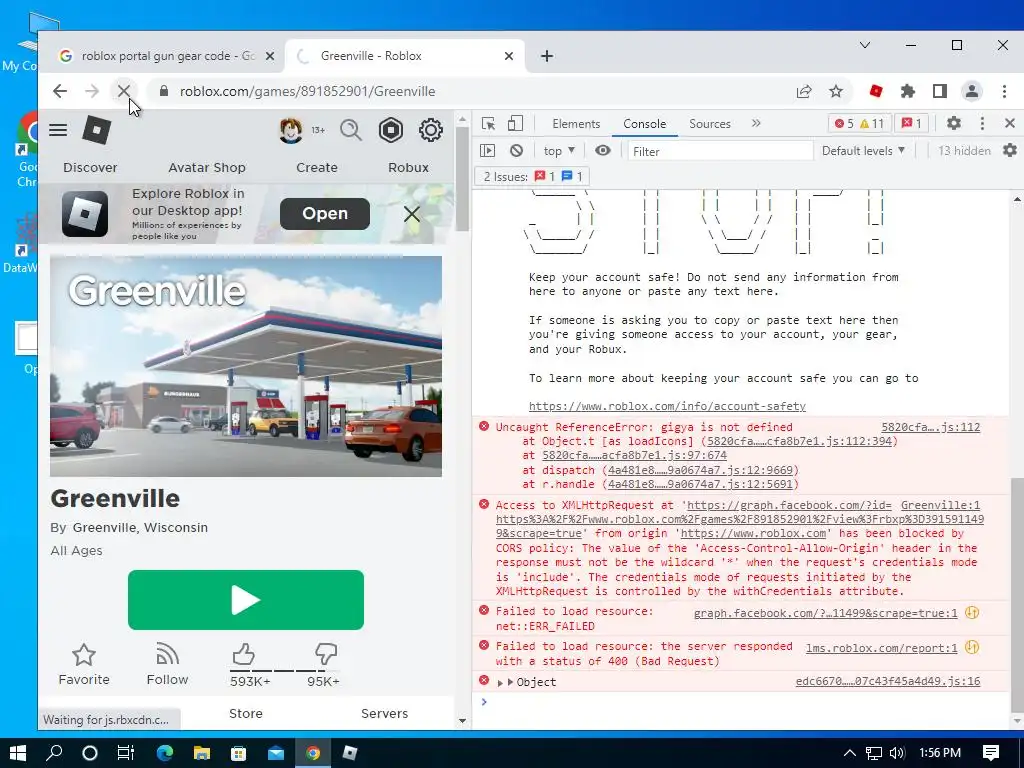Open top JavaScript context dropdown
Viewport: 1024px width, 768px height.
click(x=559, y=151)
